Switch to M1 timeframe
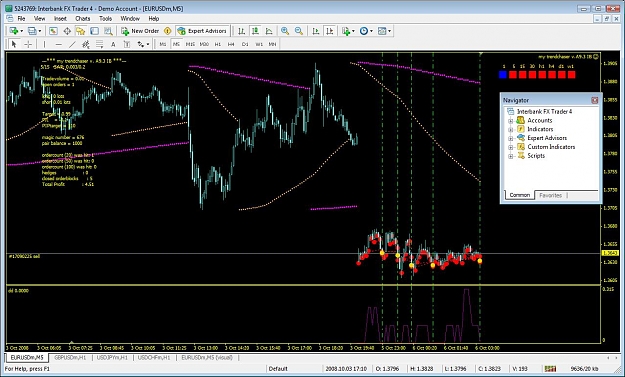The width and height of the screenshot is (625, 377). (x=163, y=44)
